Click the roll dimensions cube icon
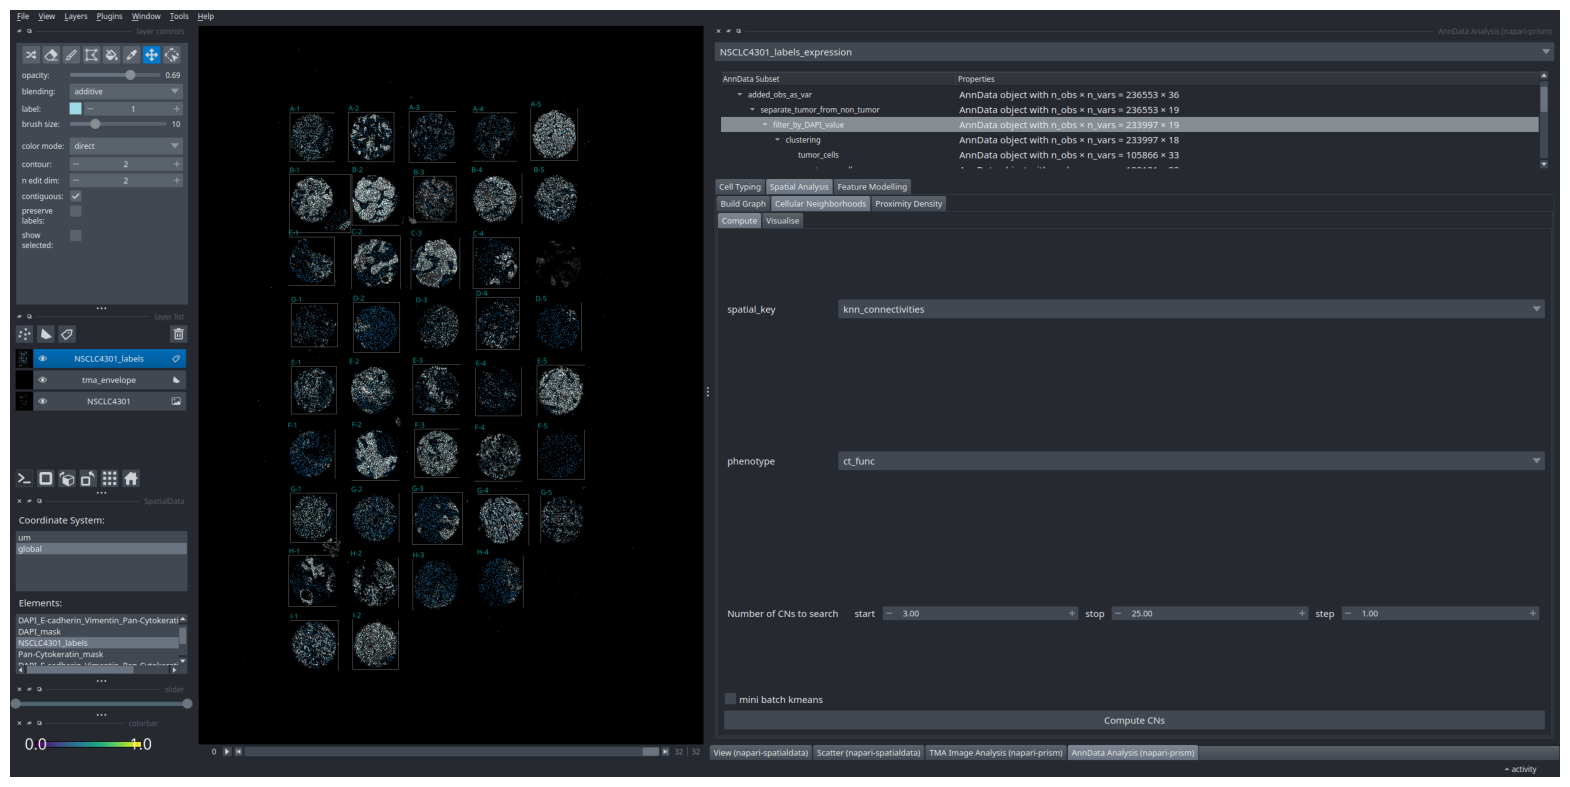 67,479
